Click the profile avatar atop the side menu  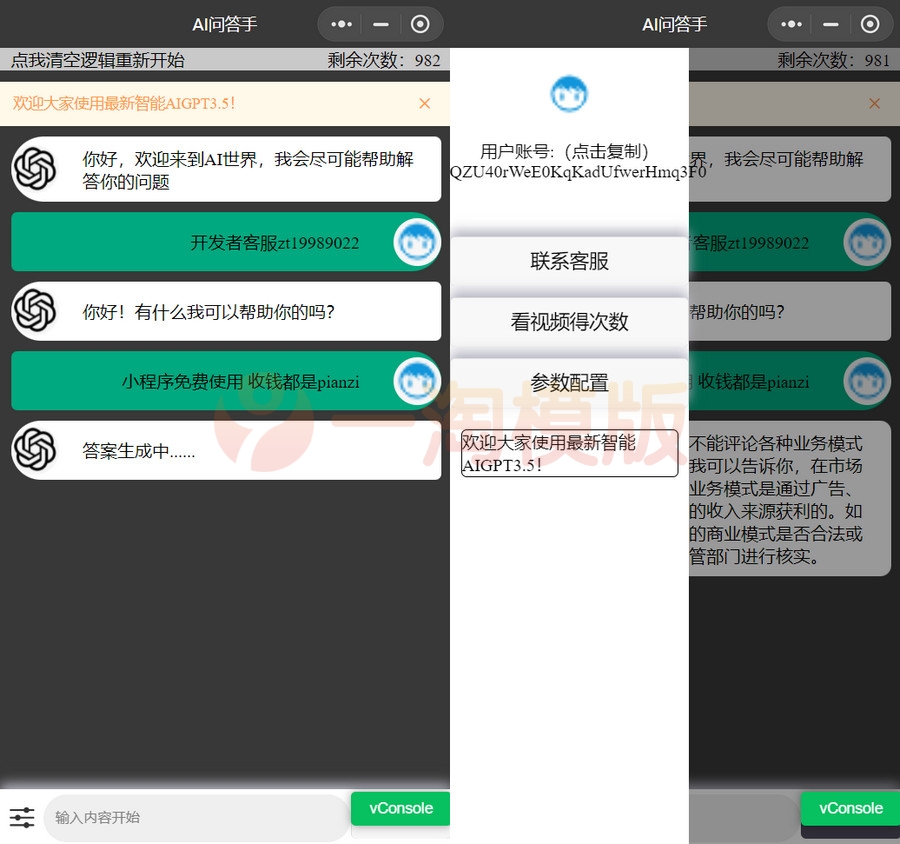(x=569, y=94)
